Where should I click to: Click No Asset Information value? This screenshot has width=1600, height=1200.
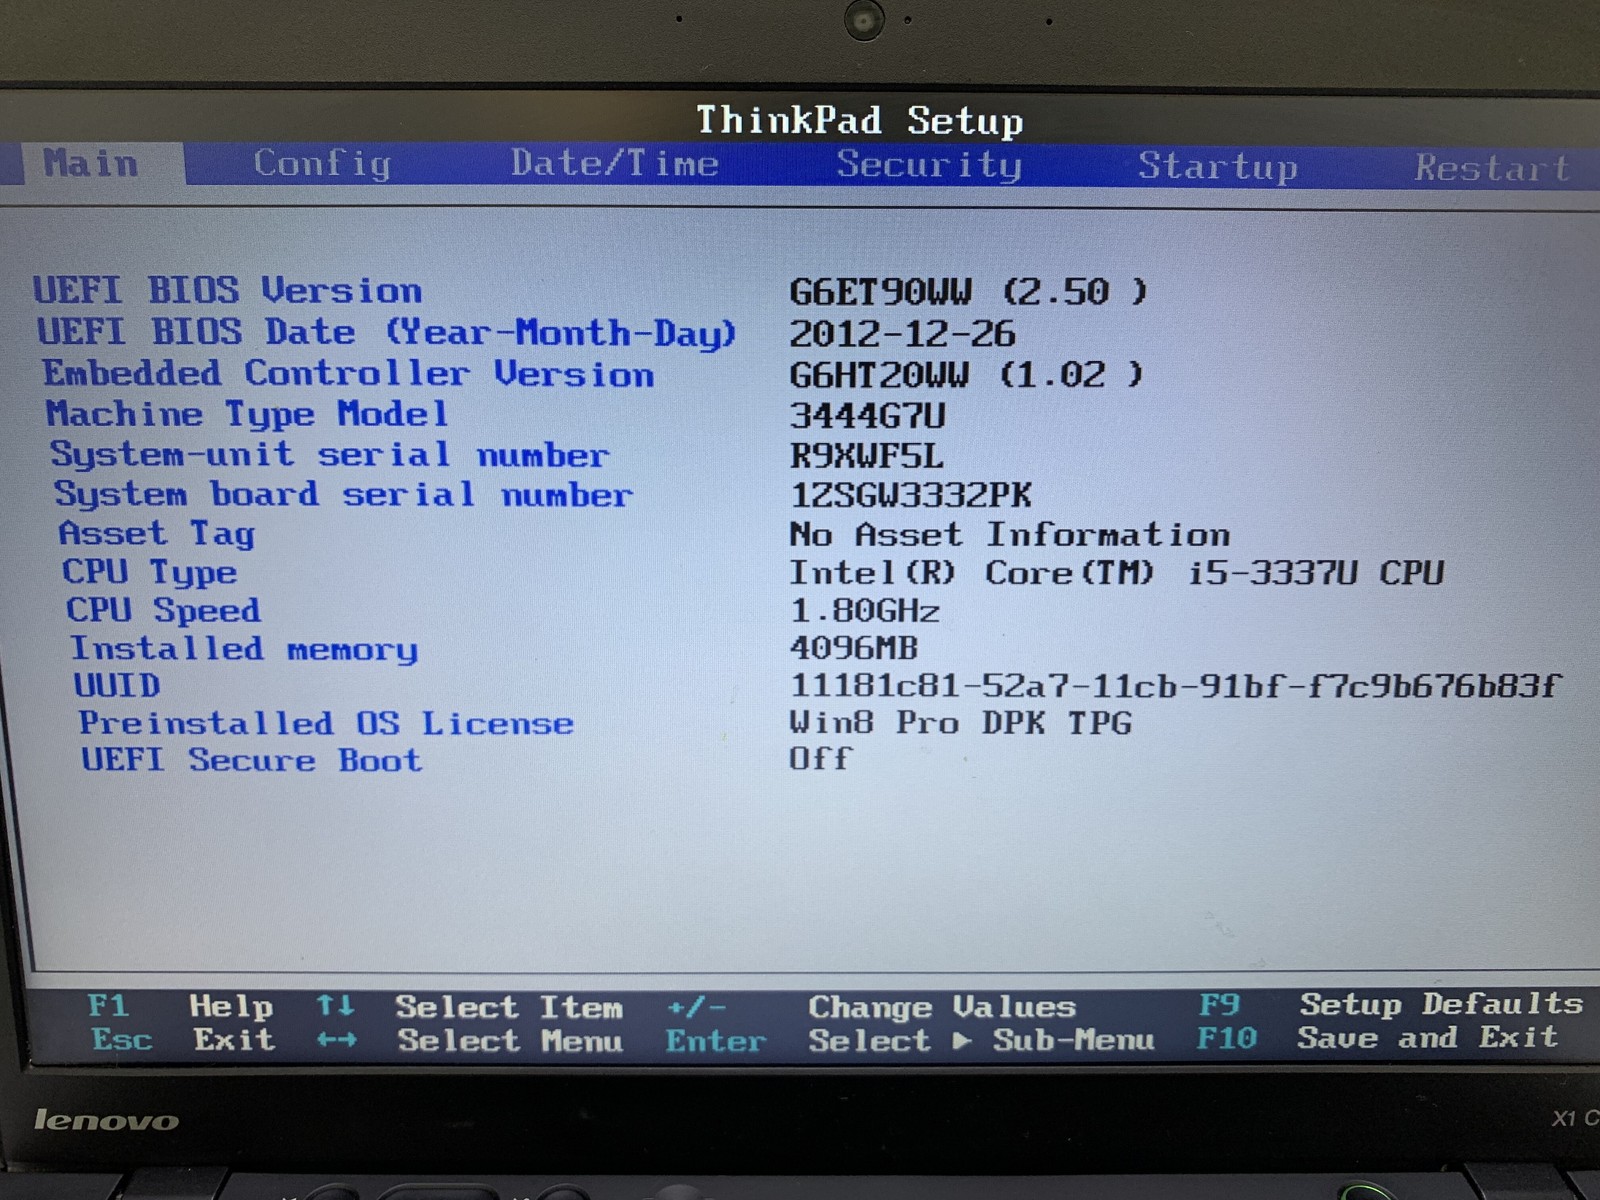tap(1009, 534)
